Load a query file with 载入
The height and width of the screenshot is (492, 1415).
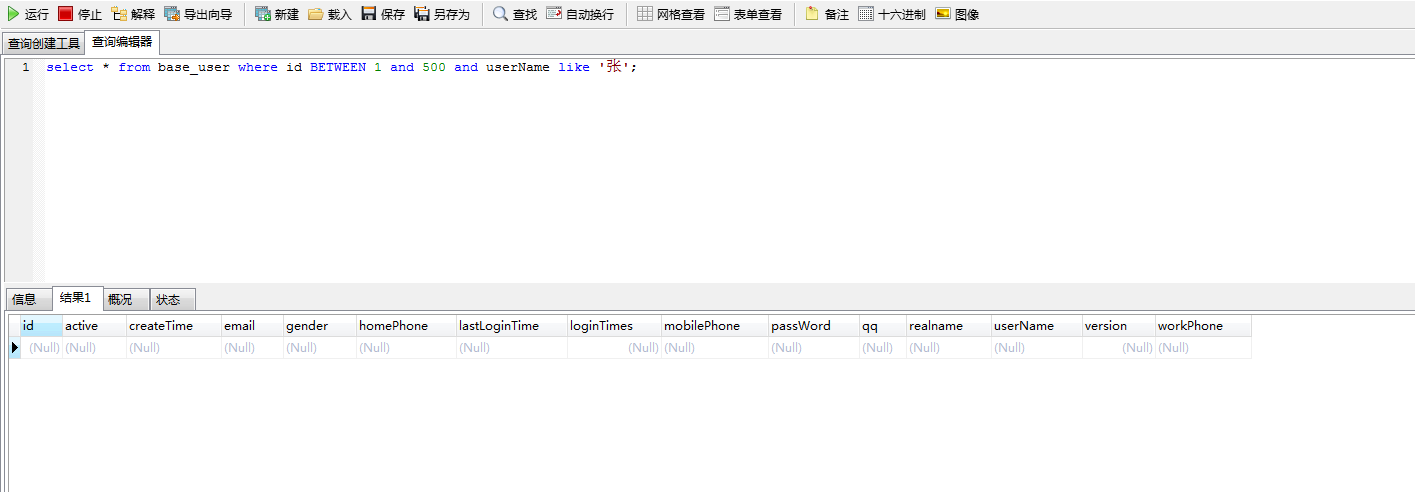[330, 14]
